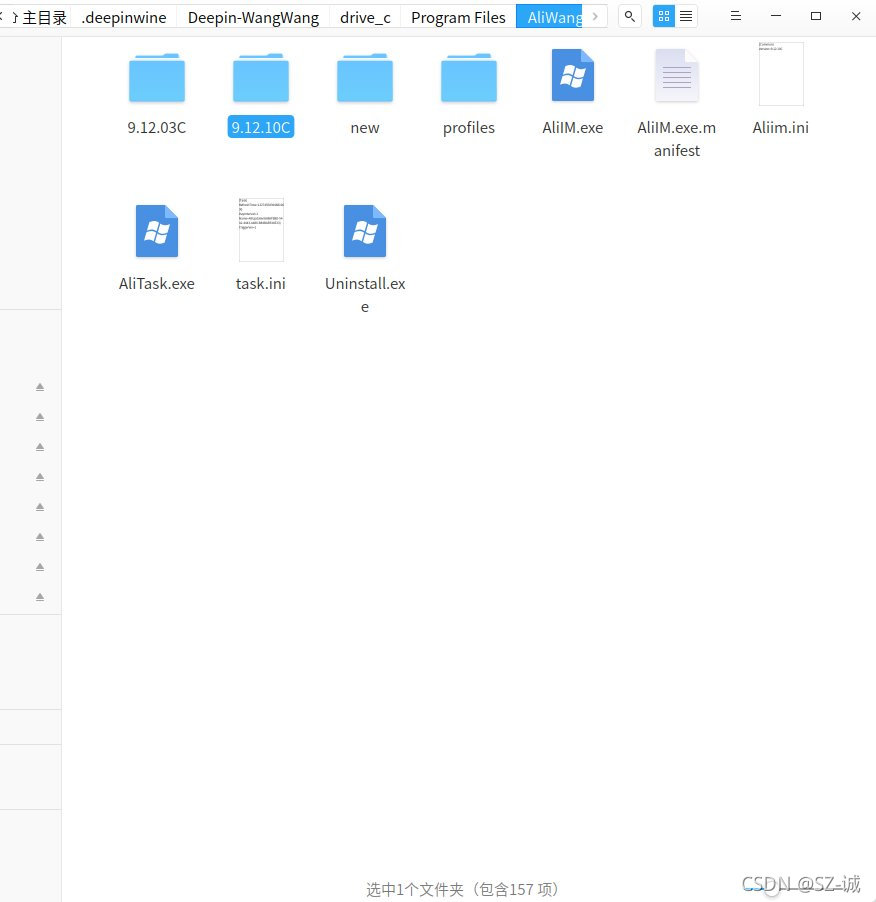Select the AliIM.exe file icon
876x902 pixels.
573,75
